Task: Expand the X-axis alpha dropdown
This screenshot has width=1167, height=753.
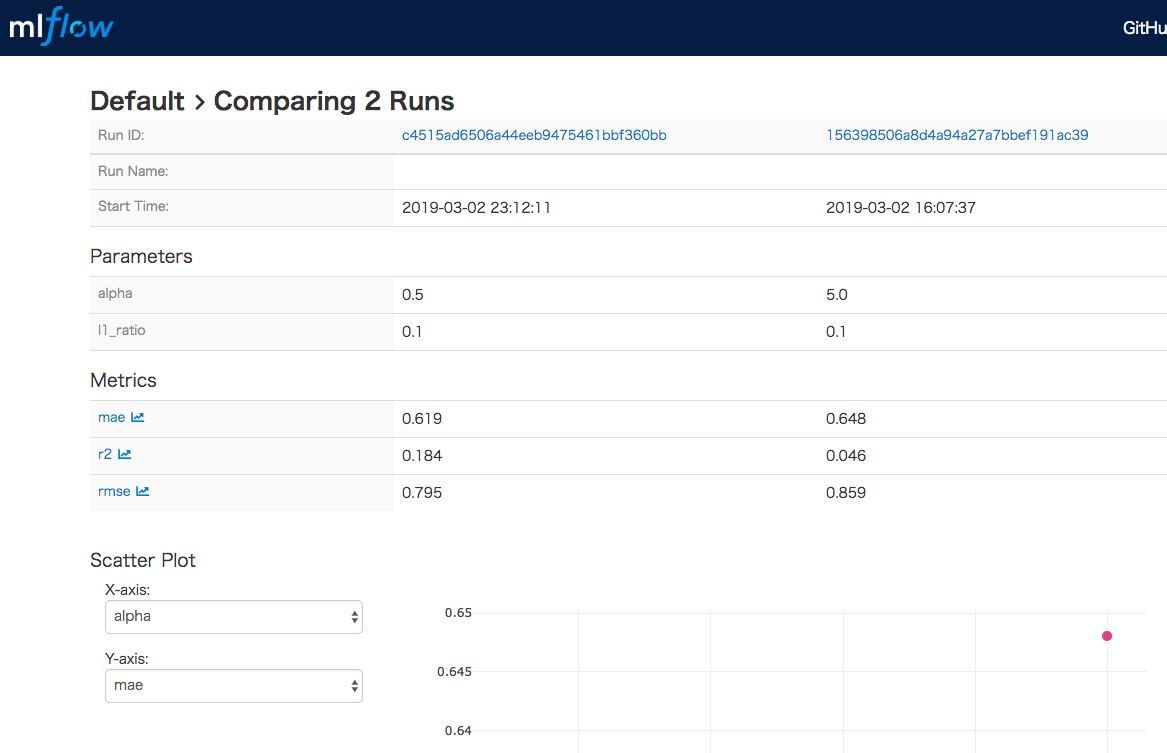Action: click(233, 617)
